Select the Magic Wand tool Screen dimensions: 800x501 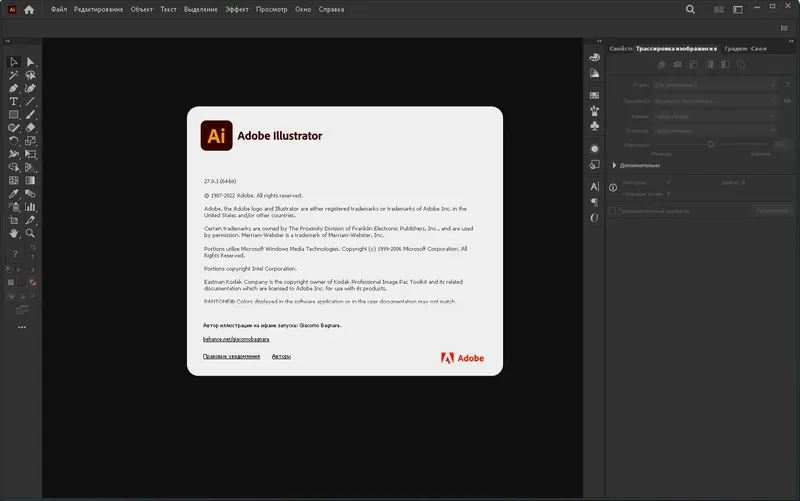pyautogui.click(x=14, y=75)
